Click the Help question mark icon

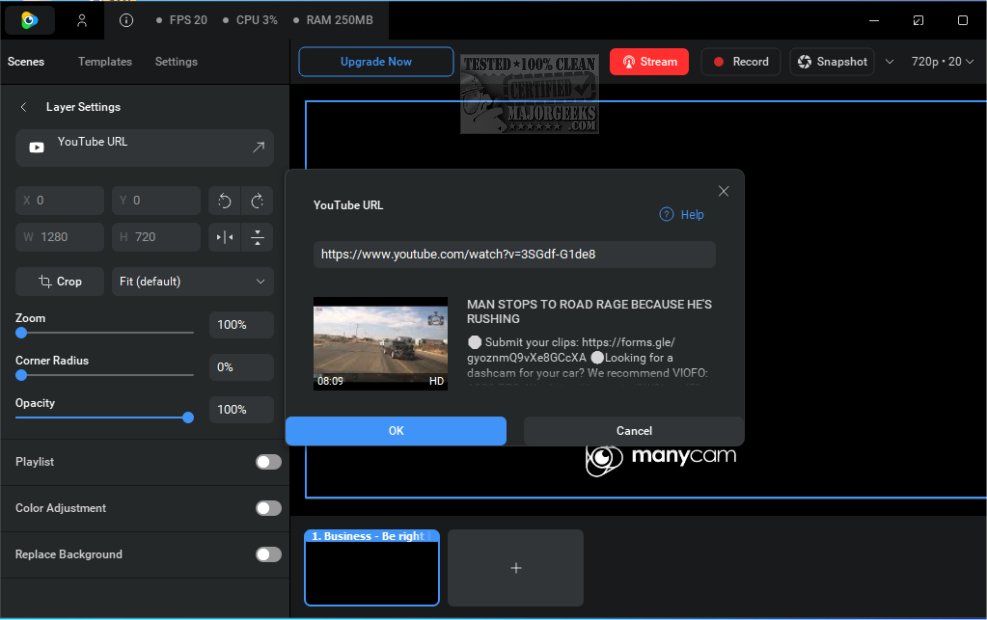[x=666, y=215]
